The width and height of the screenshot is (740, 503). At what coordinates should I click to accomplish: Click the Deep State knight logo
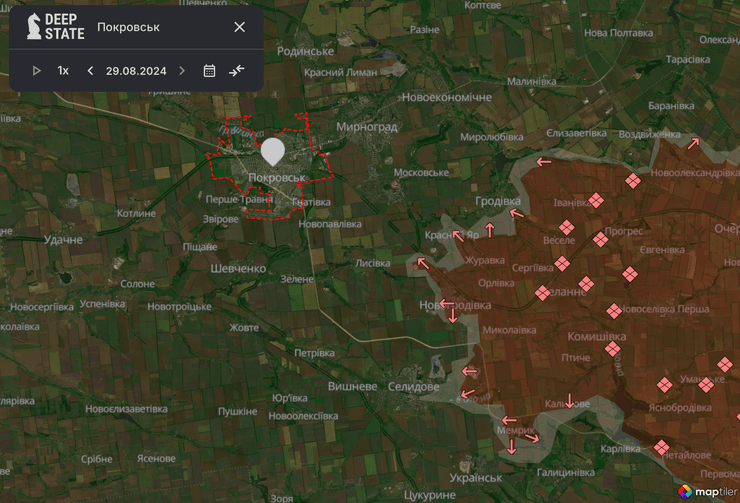tap(35, 26)
